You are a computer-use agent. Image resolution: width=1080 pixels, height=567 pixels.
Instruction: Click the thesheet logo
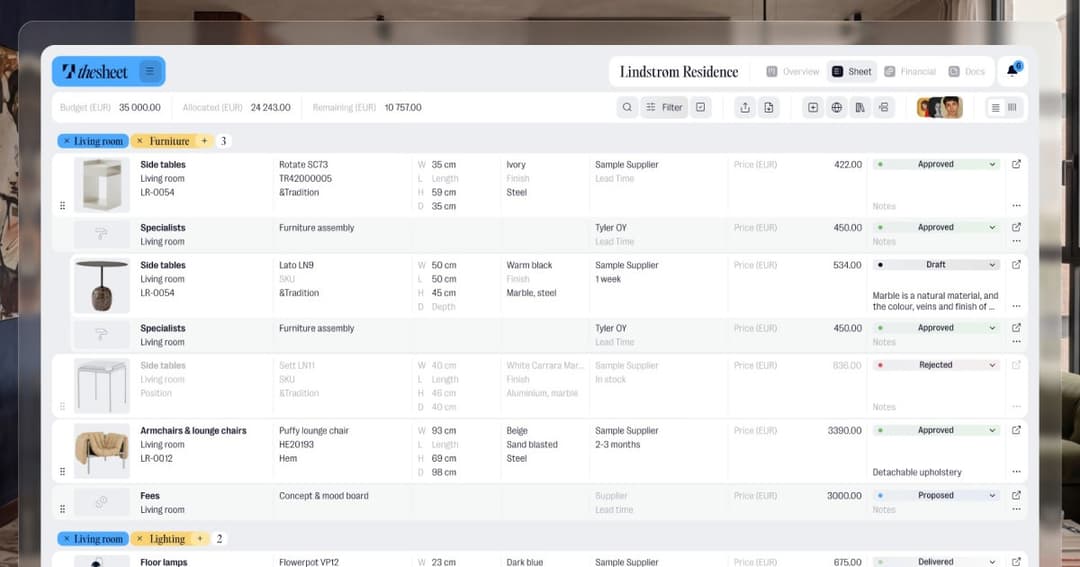(x=95, y=71)
